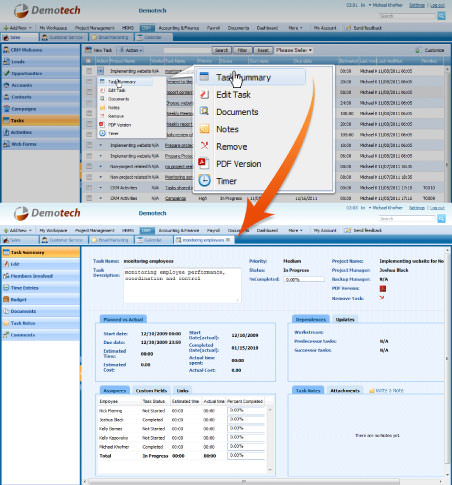Screen dimensions: 452x485
Task: Open Edit in the task sidebar
Action: [x=40, y=264]
